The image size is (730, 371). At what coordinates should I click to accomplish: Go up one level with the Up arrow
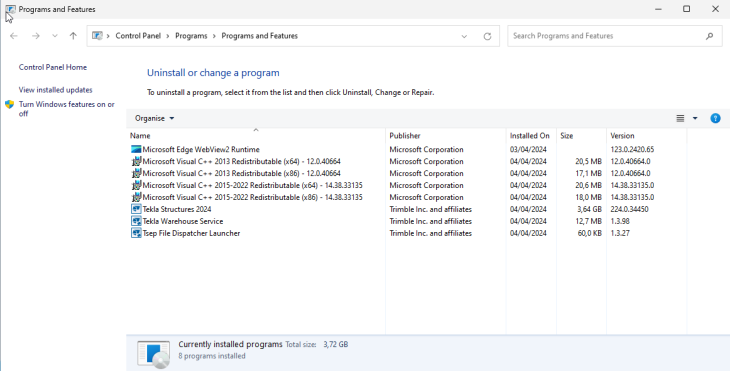click(x=73, y=36)
